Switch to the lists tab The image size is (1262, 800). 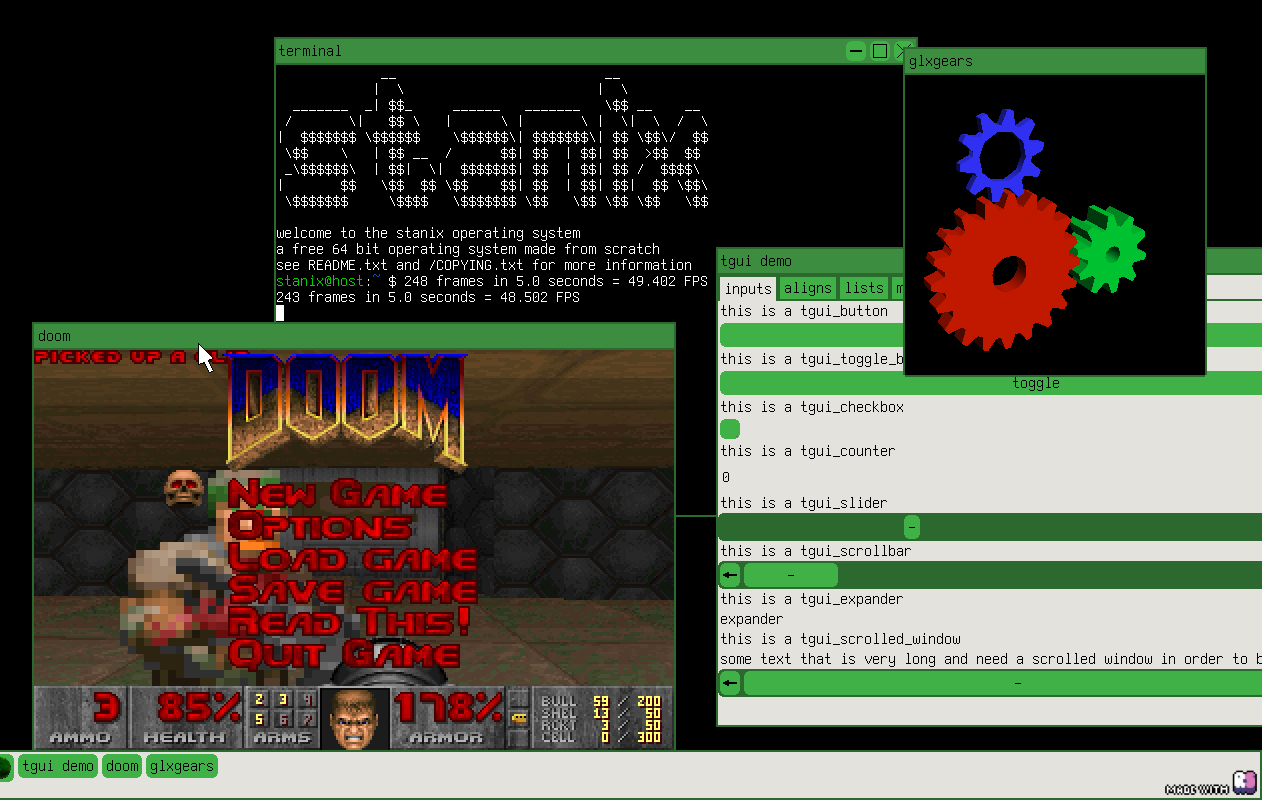pyautogui.click(x=864, y=288)
